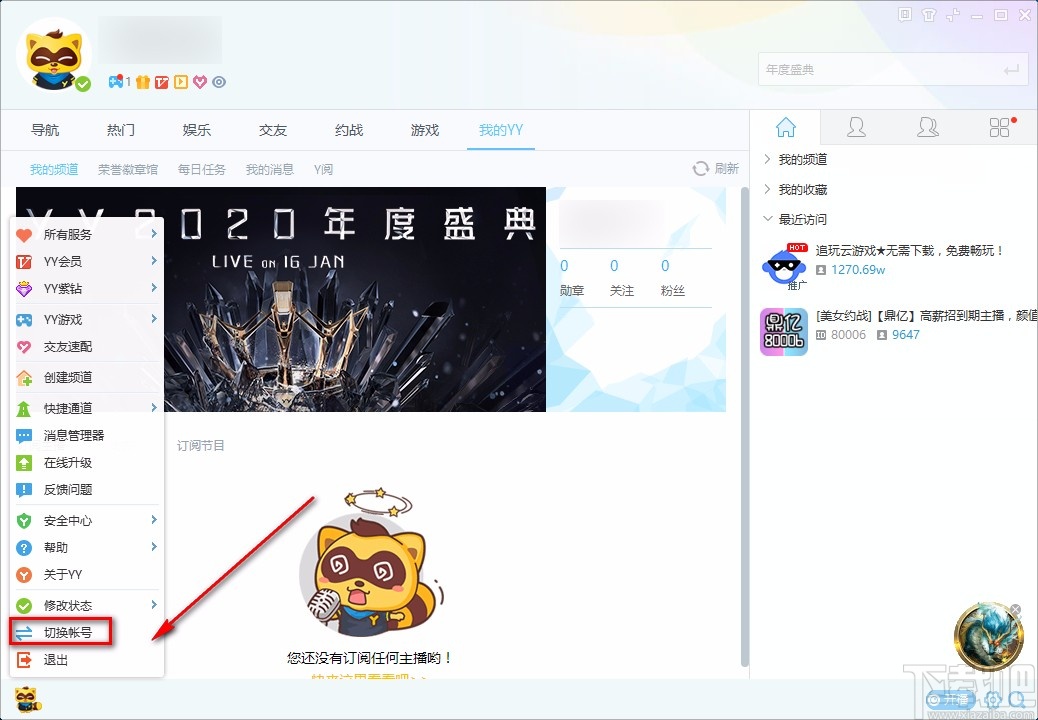Toggle the eye visibility icon under profile
The height and width of the screenshot is (720, 1038).
219,82
